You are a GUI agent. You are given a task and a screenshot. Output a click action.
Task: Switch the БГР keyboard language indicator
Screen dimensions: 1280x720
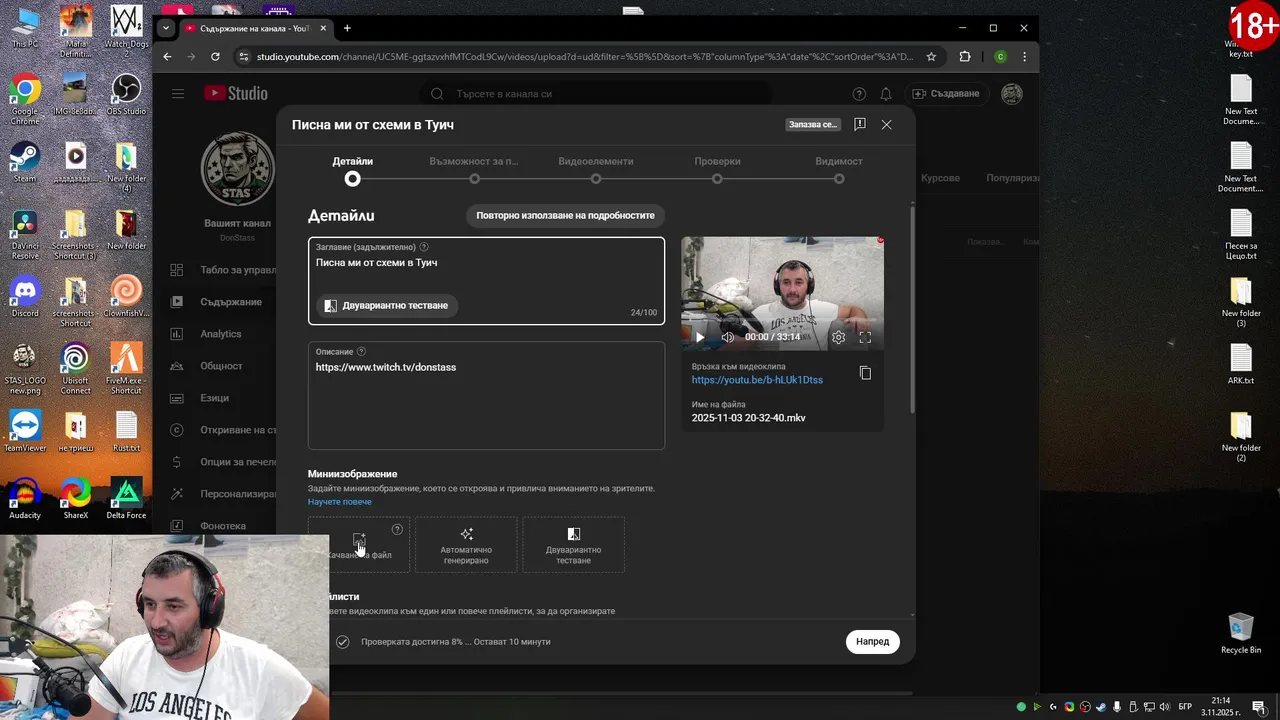coord(1185,707)
